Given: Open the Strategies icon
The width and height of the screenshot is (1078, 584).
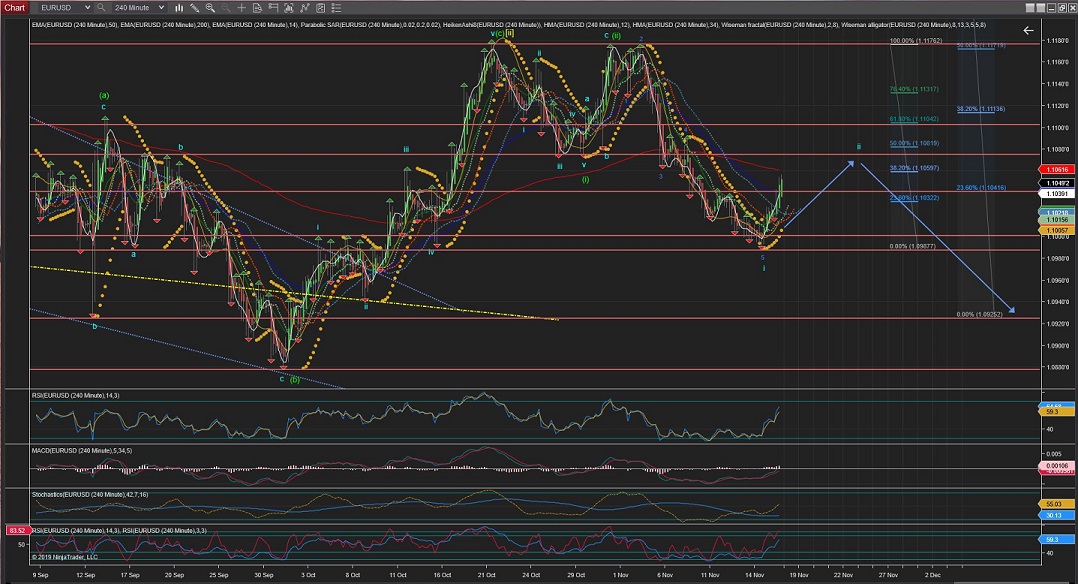Looking at the screenshot, I should pos(320,8).
